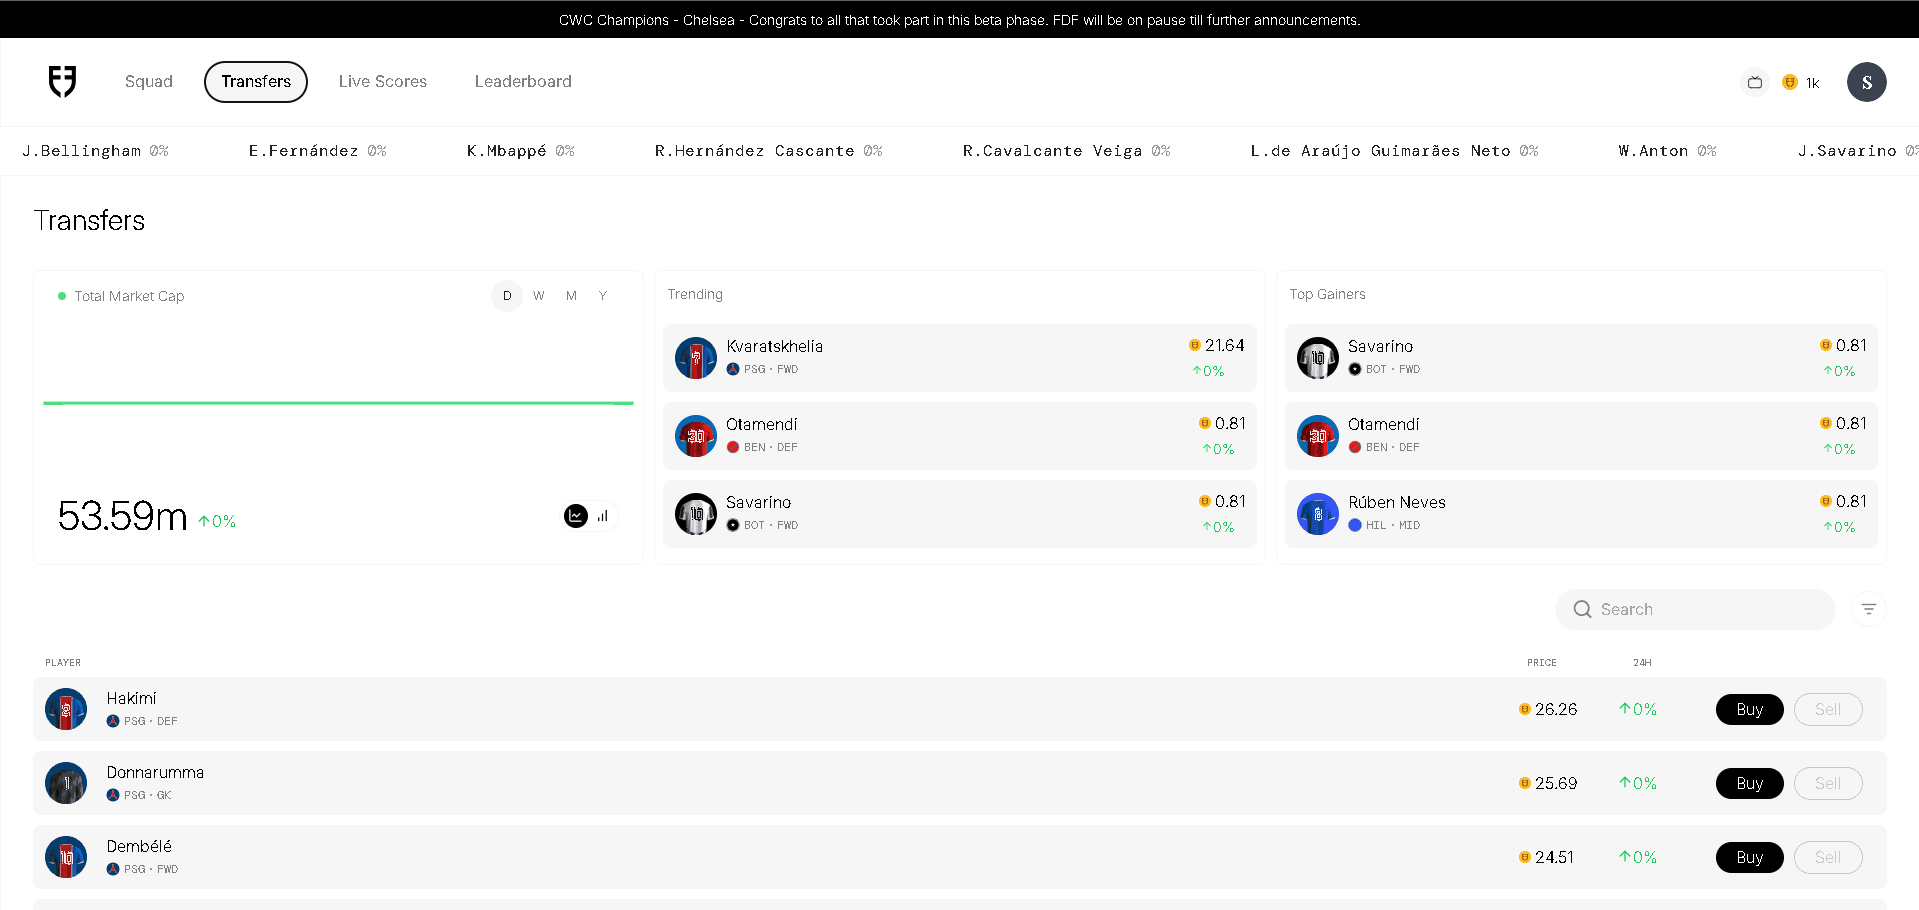
Task: Open the S profile avatar
Action: (x=1866, y=83)
